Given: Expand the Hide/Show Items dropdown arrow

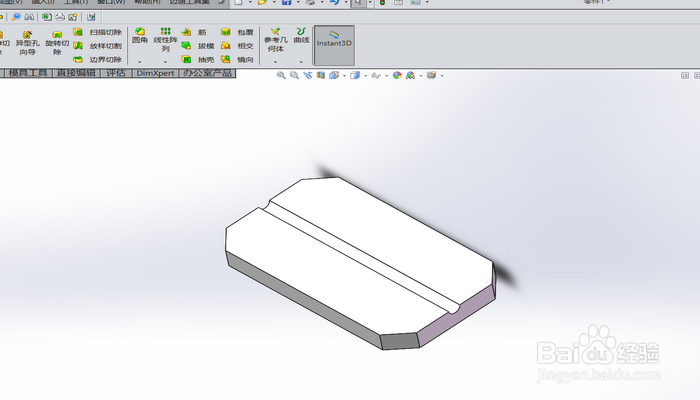Looking at the screenshot, I should point(386,76).
